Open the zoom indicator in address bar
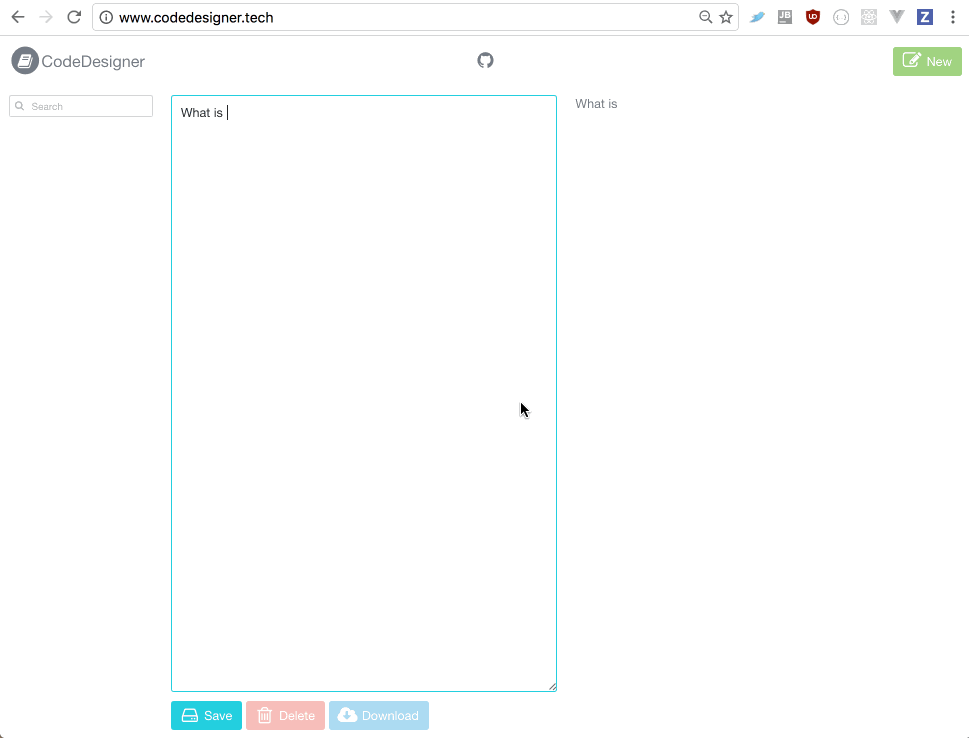The height and width of the screenshot is (738, 969). 705,17
